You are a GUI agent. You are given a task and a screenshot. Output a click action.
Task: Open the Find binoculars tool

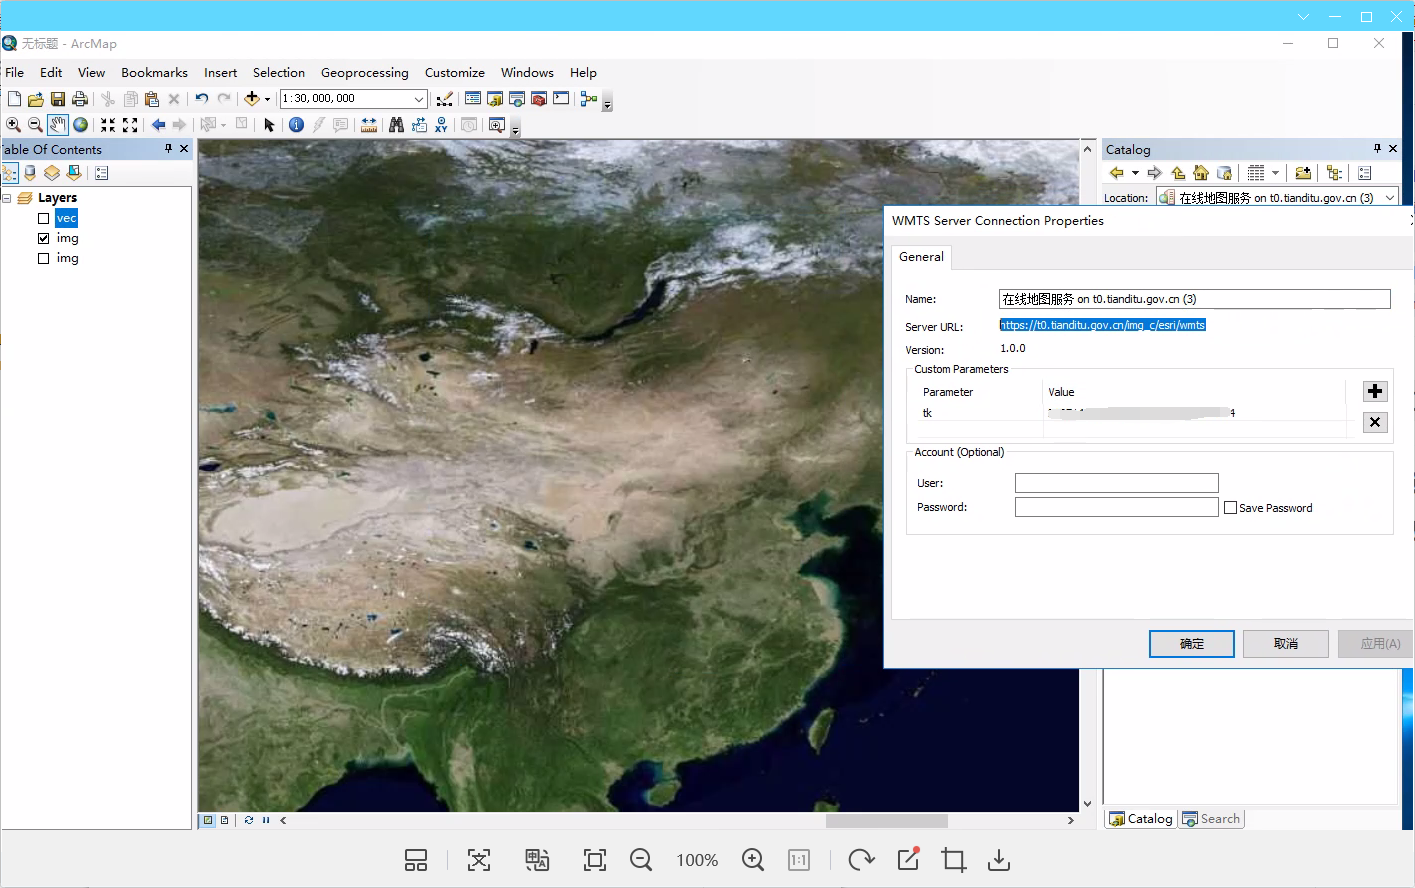[397, 125]
